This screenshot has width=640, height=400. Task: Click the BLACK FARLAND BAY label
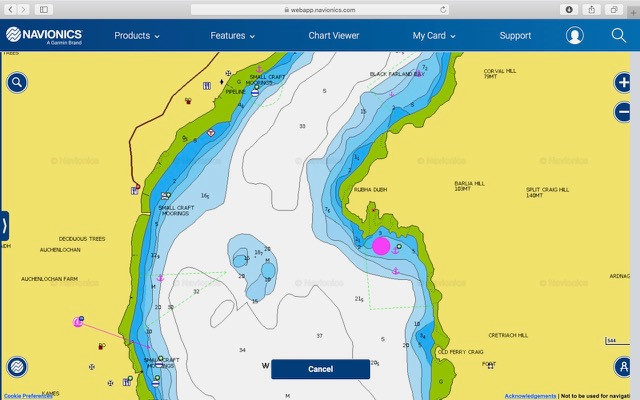(x=397, y=74)
